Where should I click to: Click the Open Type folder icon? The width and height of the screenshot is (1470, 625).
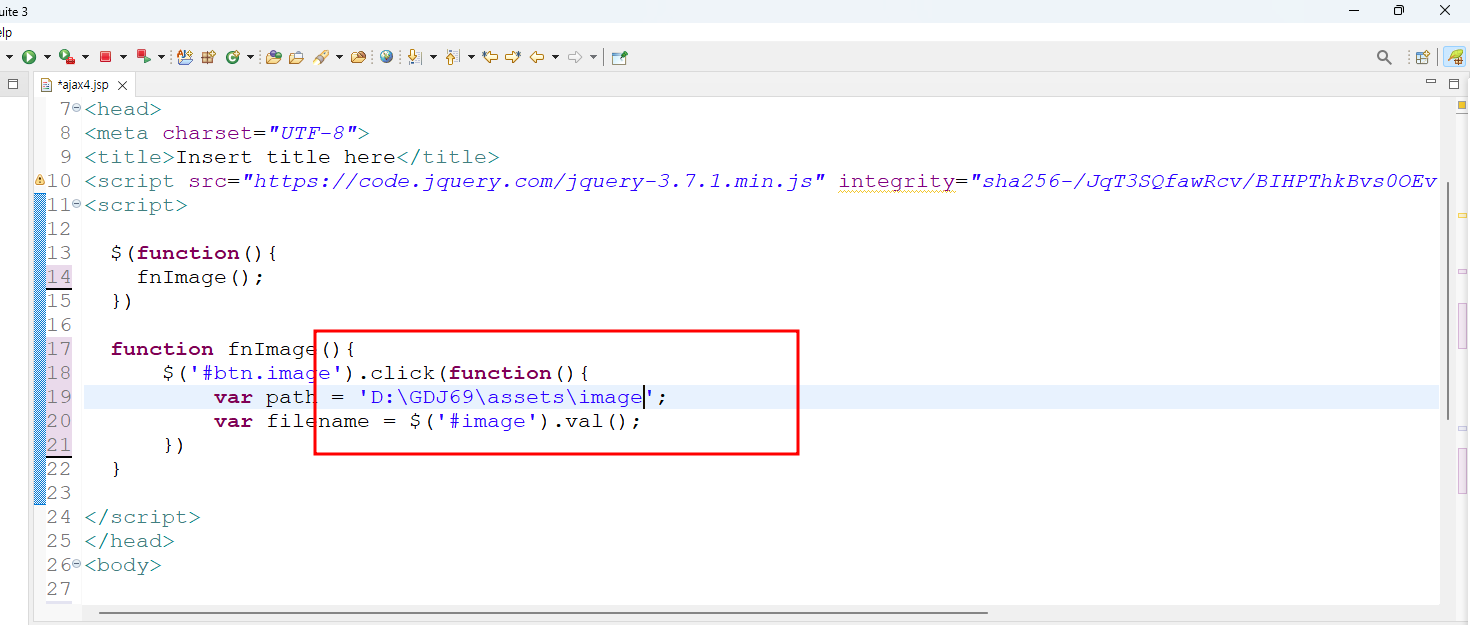[273, 57]
